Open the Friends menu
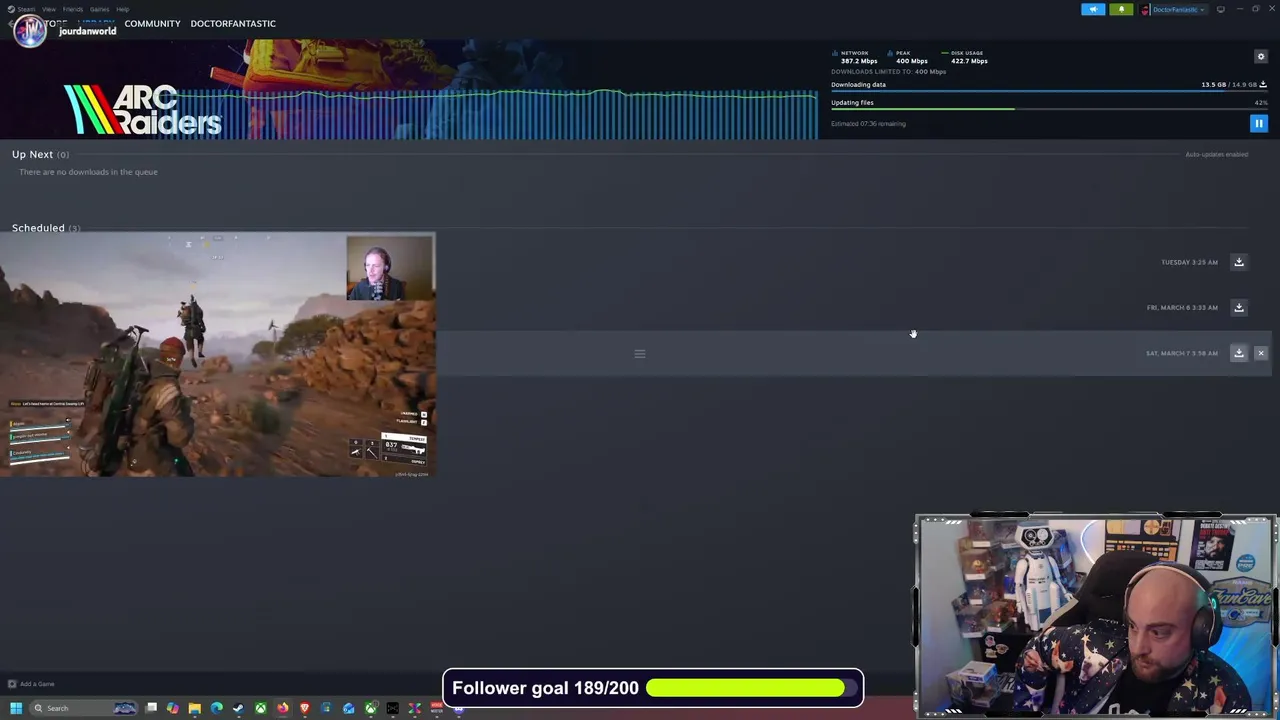 [73, 9]
